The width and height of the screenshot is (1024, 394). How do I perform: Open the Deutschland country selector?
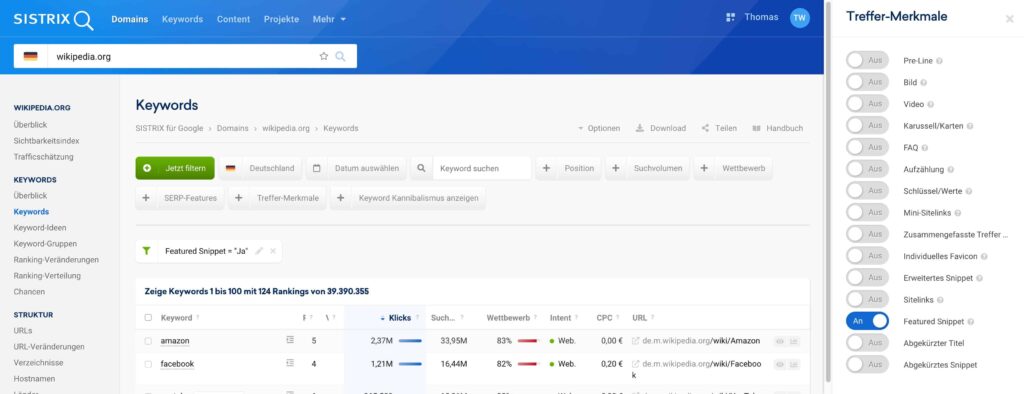(x=260, y=168)
